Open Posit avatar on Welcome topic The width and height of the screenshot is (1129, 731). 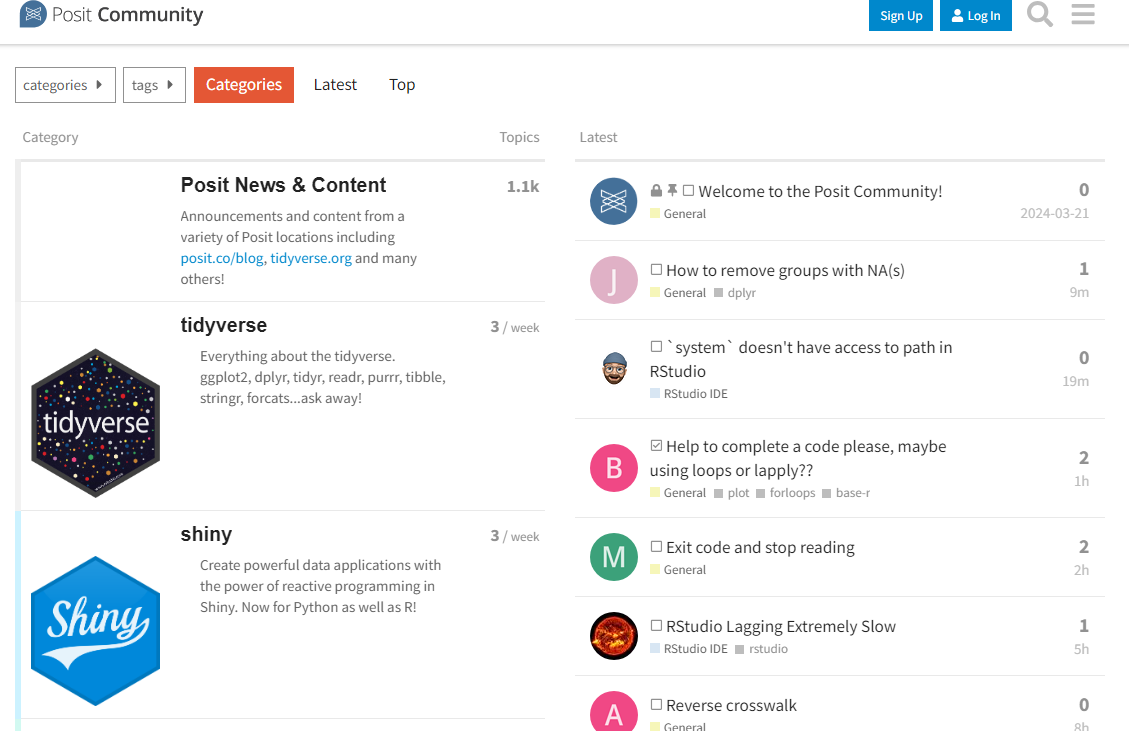[613, 201]
